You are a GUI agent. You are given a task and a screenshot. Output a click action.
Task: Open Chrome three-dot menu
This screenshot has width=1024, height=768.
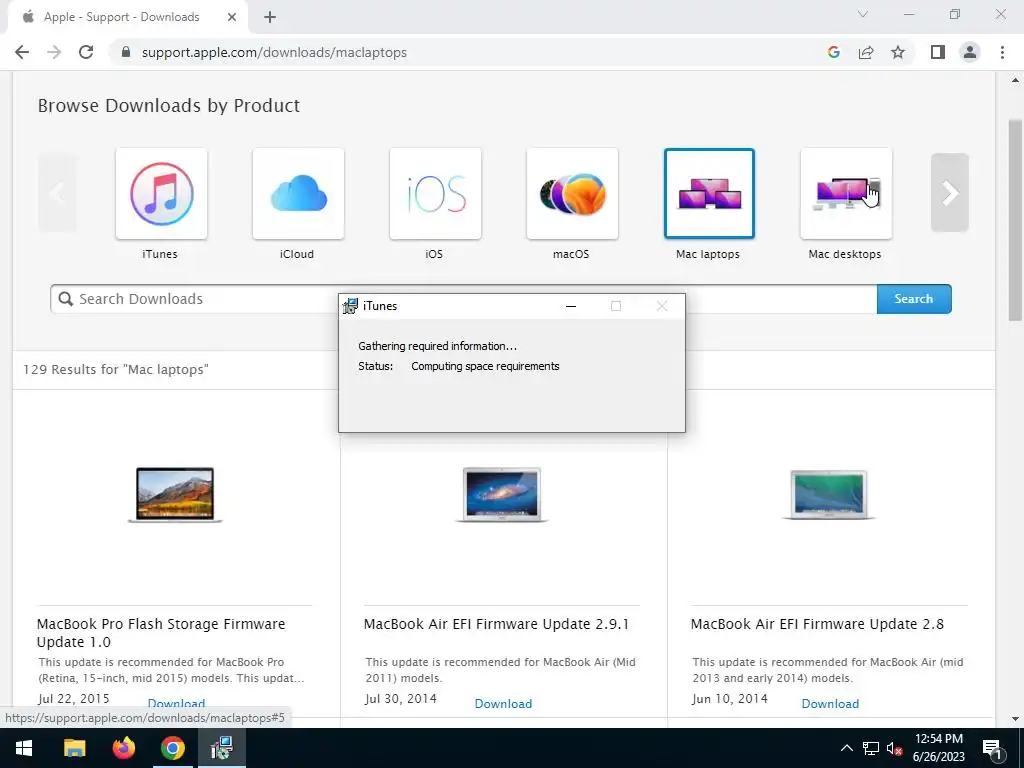pos(1002,52)
